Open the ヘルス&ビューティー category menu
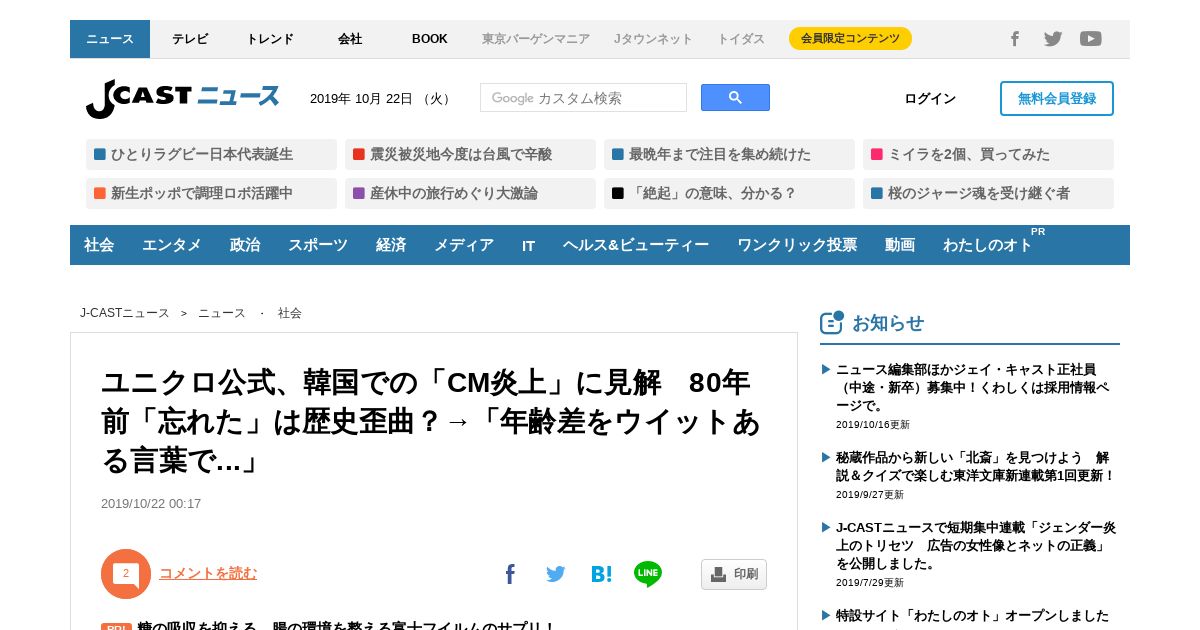The height and width of the screenshot is (630, 1200). [636, 245]
